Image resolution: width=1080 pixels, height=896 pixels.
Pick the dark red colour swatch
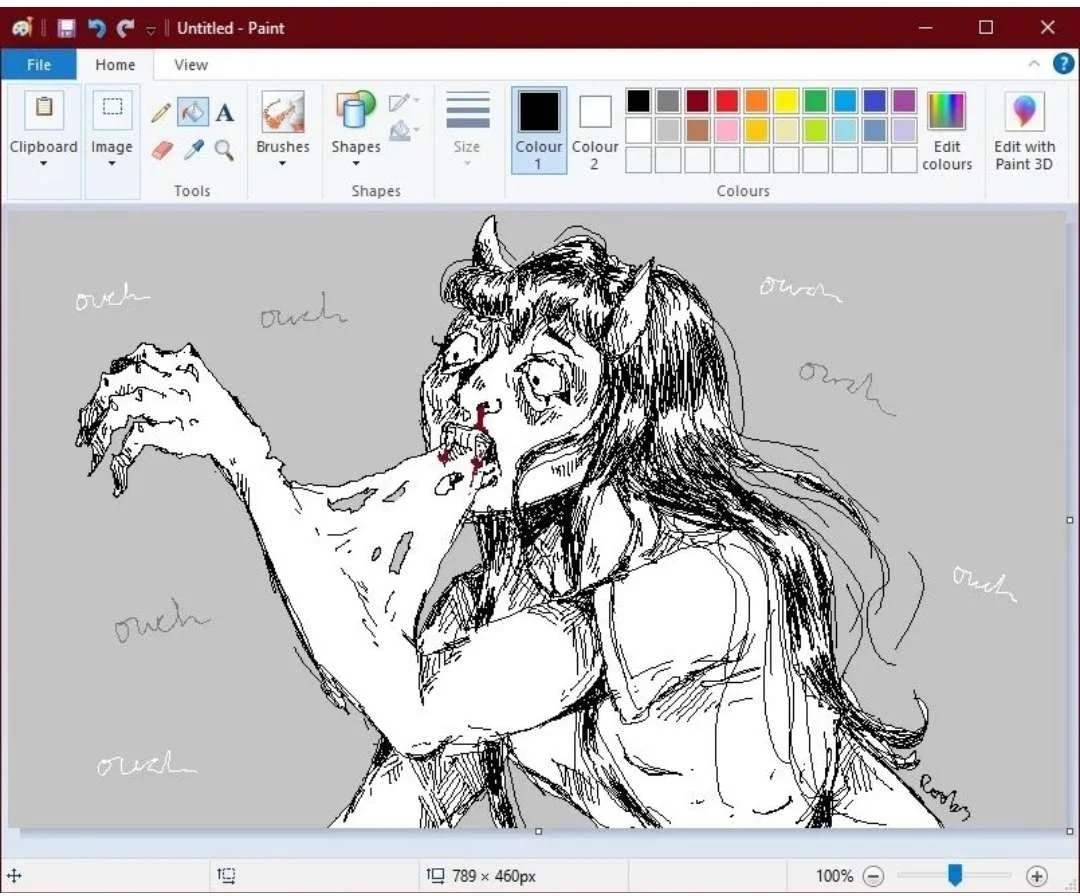pos(697,101)
